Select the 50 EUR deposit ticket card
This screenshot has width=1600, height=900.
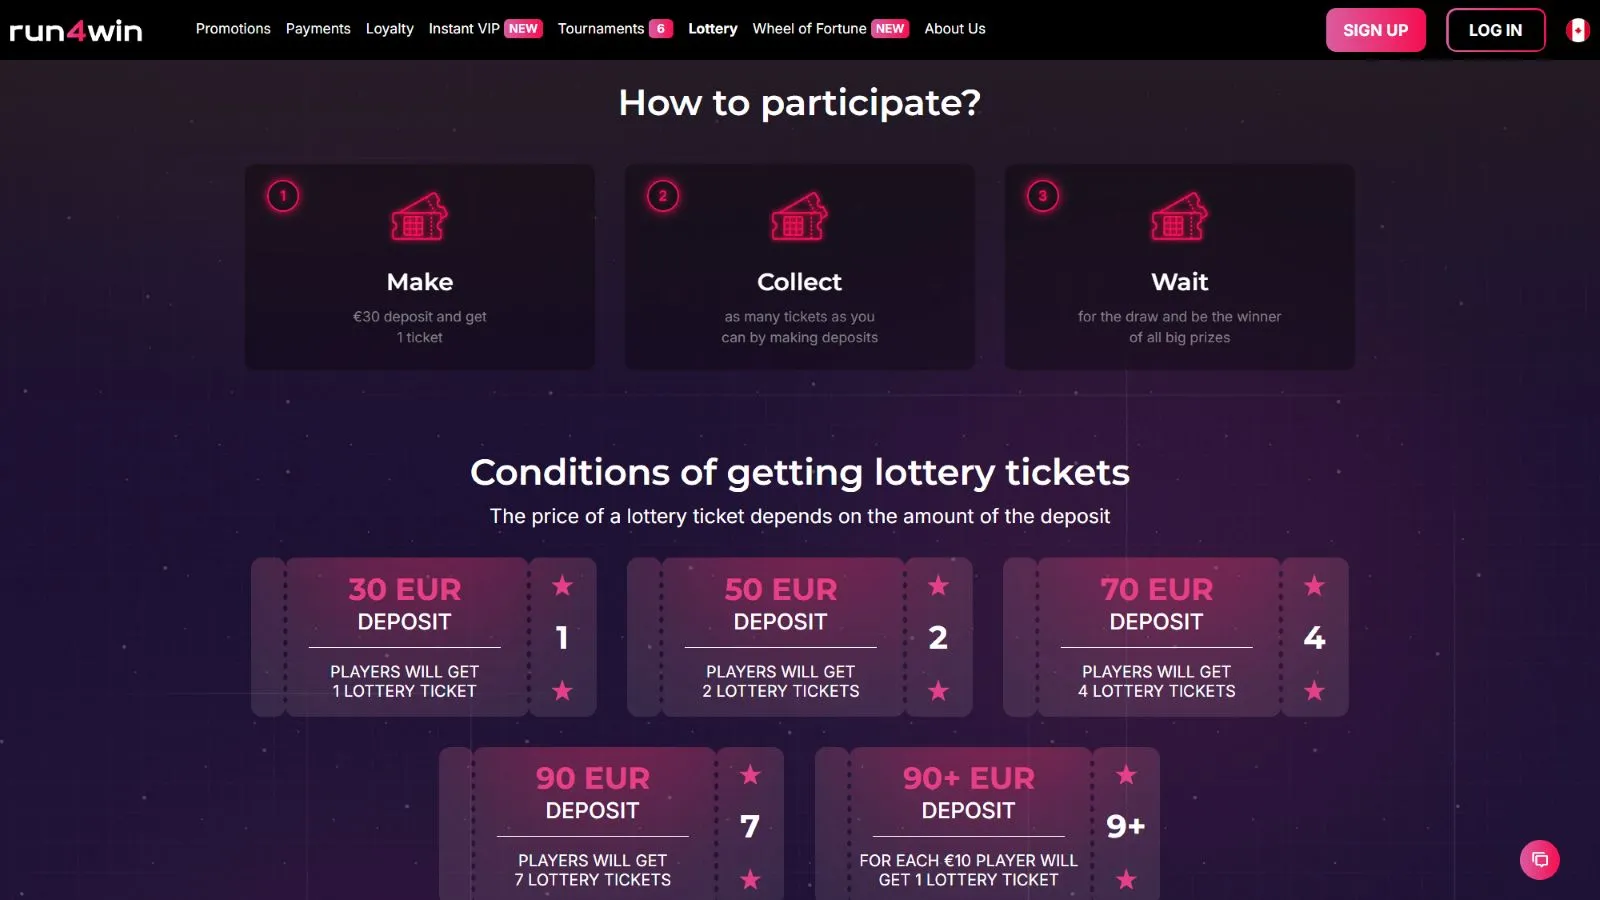781,637
